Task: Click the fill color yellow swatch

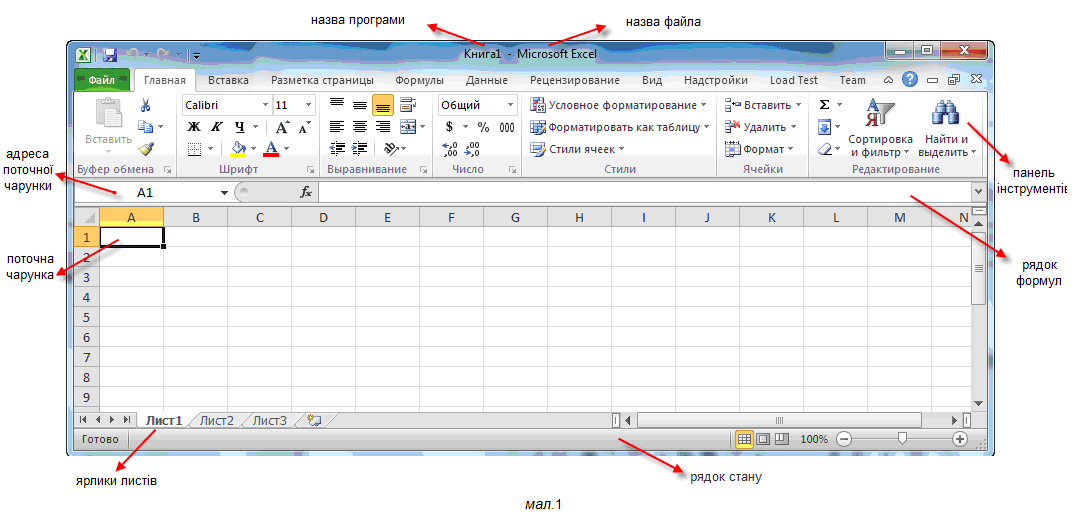Action: 238,148
